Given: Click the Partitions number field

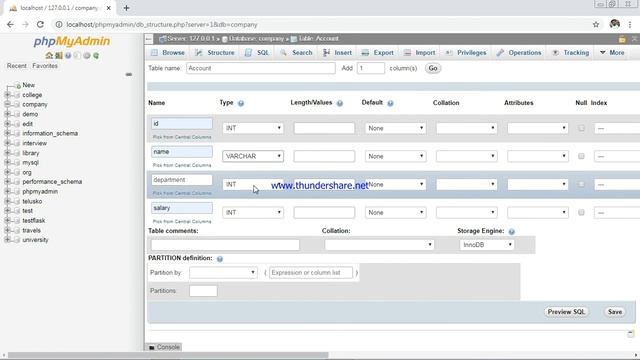Looking at the screenshot, I should tap(203, 291).
